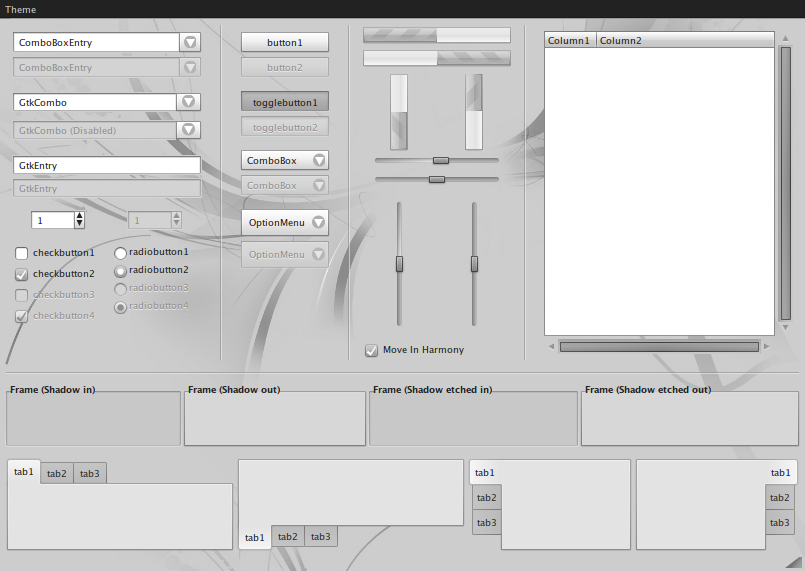
Task: Click the disabled button2
Action: click(x=285, y=67)
